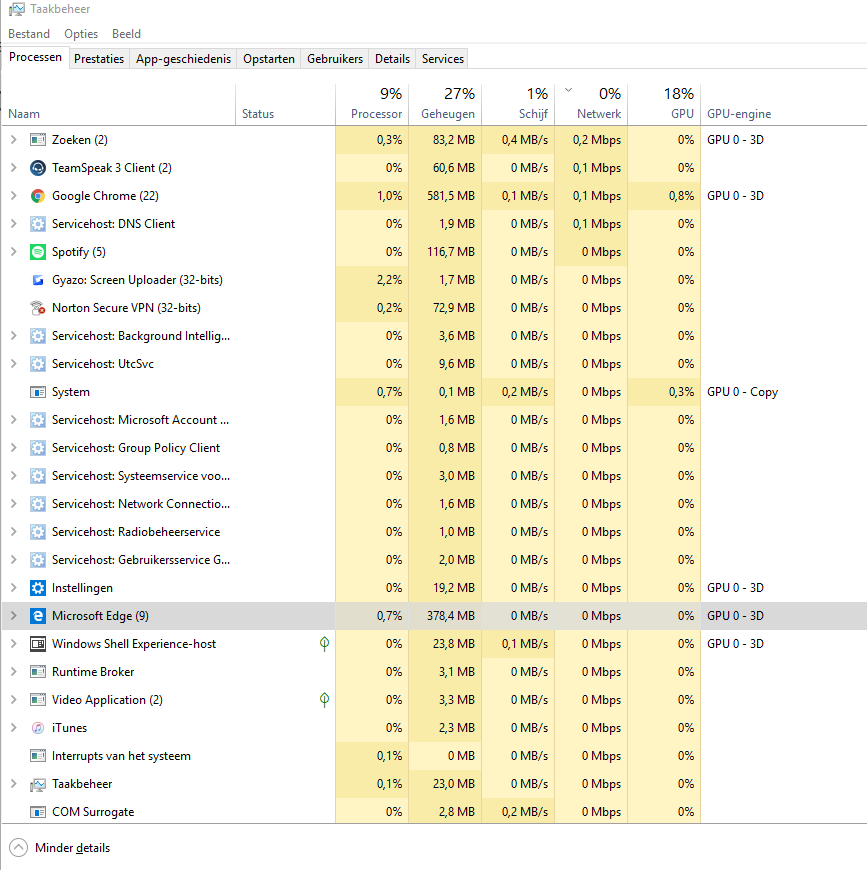Switch to the Opstarten tab

point(269,59)
